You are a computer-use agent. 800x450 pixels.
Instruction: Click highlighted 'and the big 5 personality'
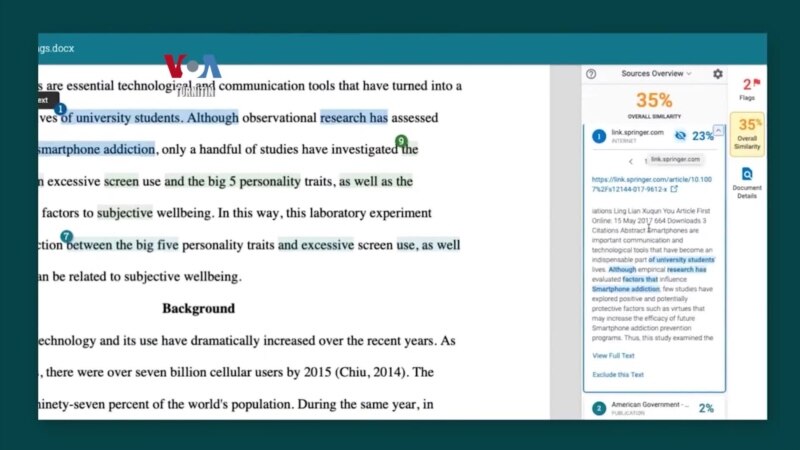(233, 181)
